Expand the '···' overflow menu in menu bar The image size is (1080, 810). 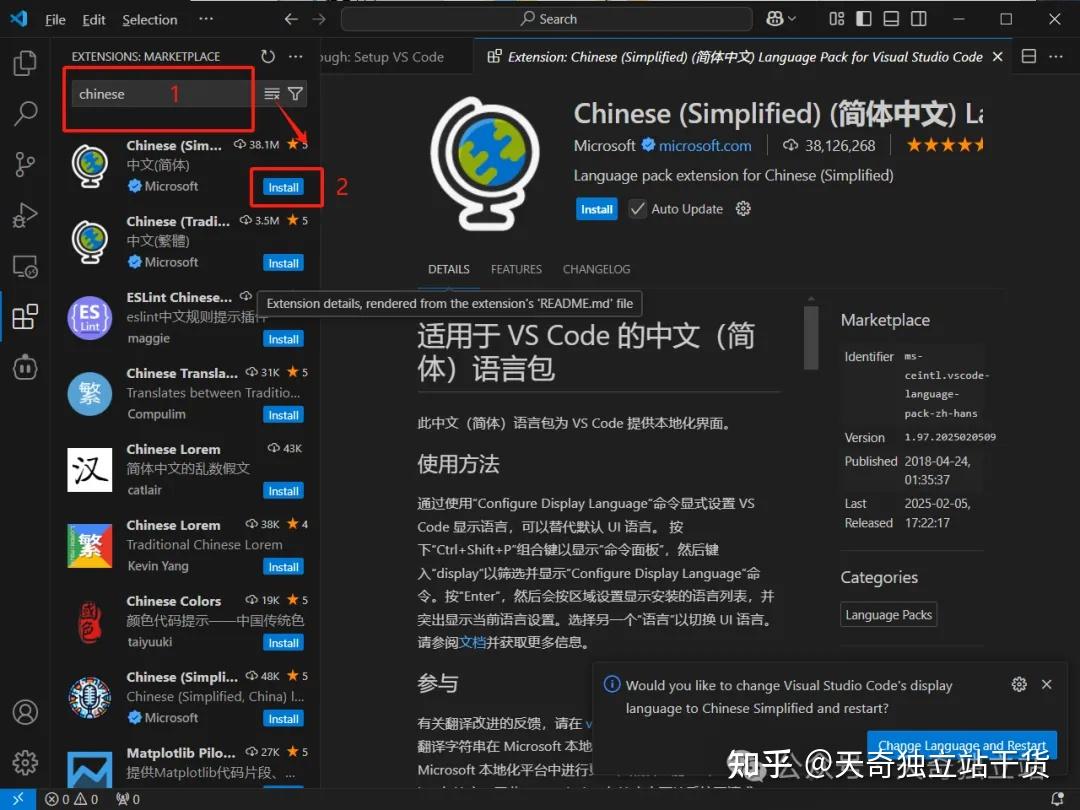point(206,19)
